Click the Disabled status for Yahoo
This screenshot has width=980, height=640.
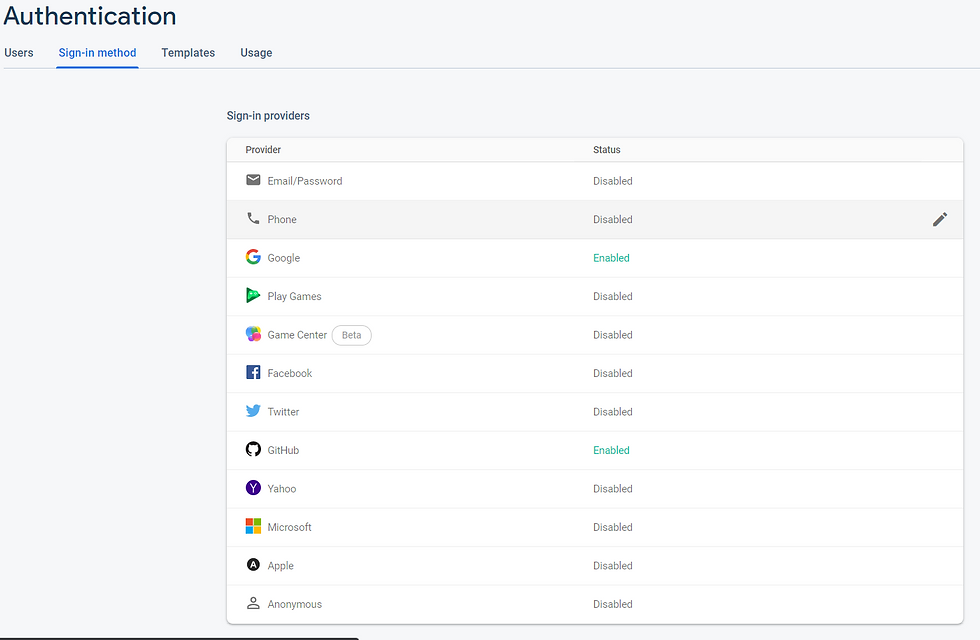click(612, 489)
